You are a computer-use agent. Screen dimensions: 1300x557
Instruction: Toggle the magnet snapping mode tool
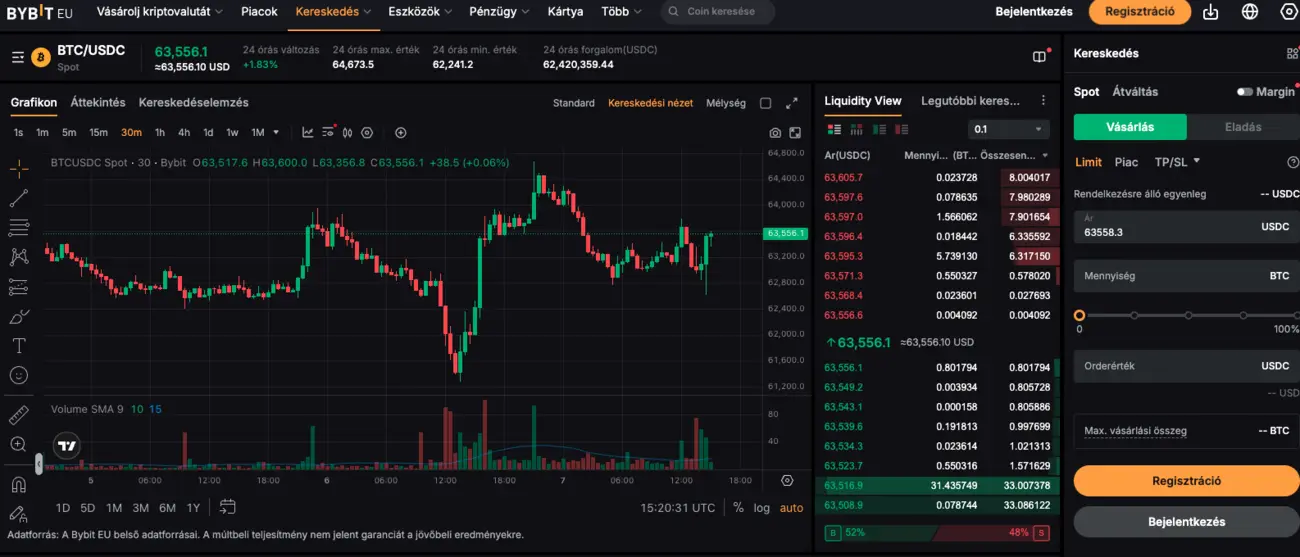click(x=19, y=485)
